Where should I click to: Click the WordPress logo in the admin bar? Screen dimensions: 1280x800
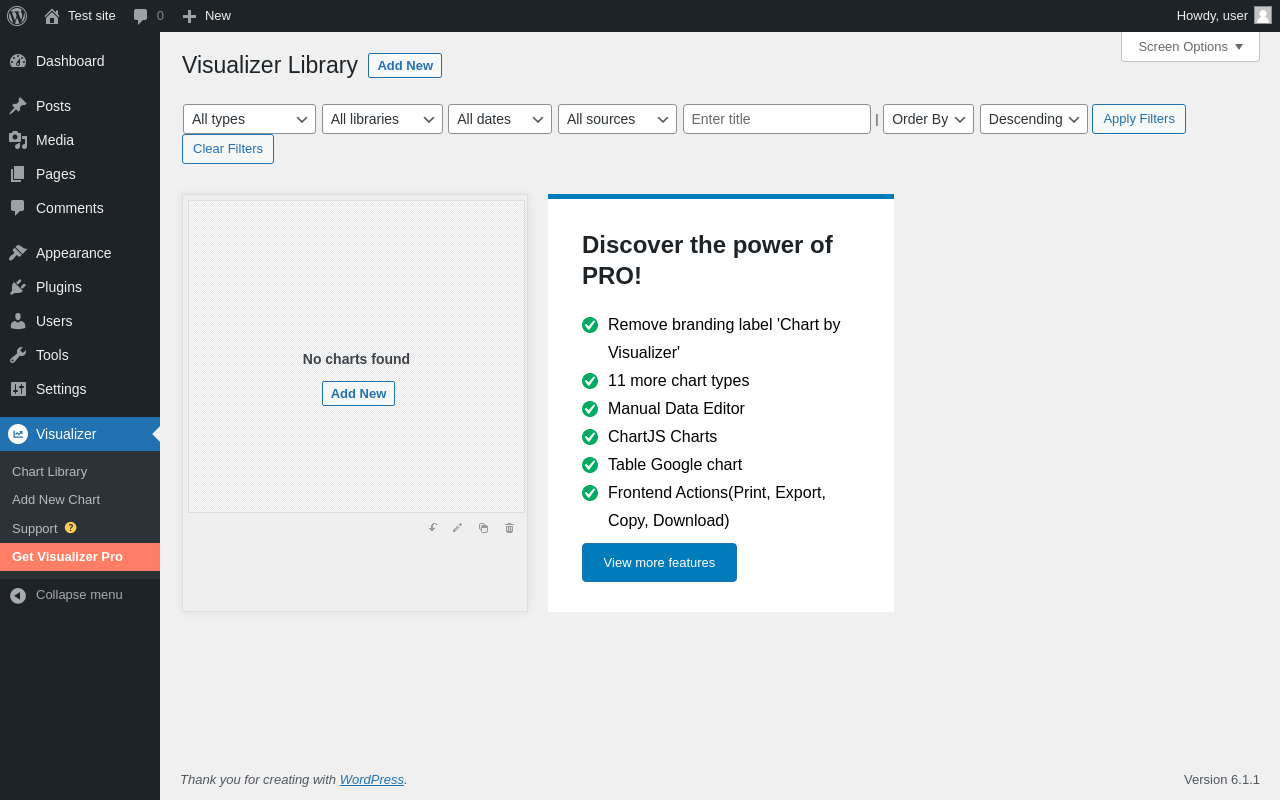click(x=17, y=16)
